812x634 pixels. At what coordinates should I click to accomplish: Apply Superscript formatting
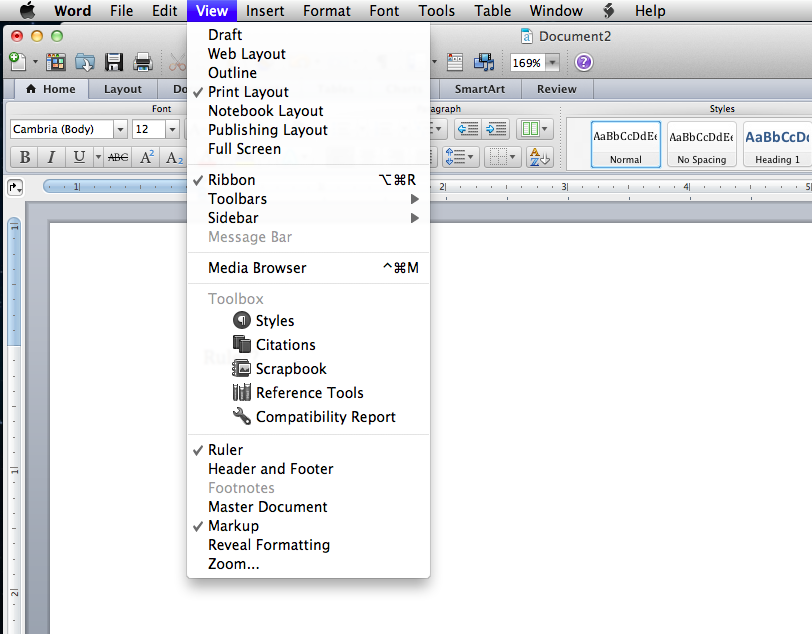pos(147,157)
